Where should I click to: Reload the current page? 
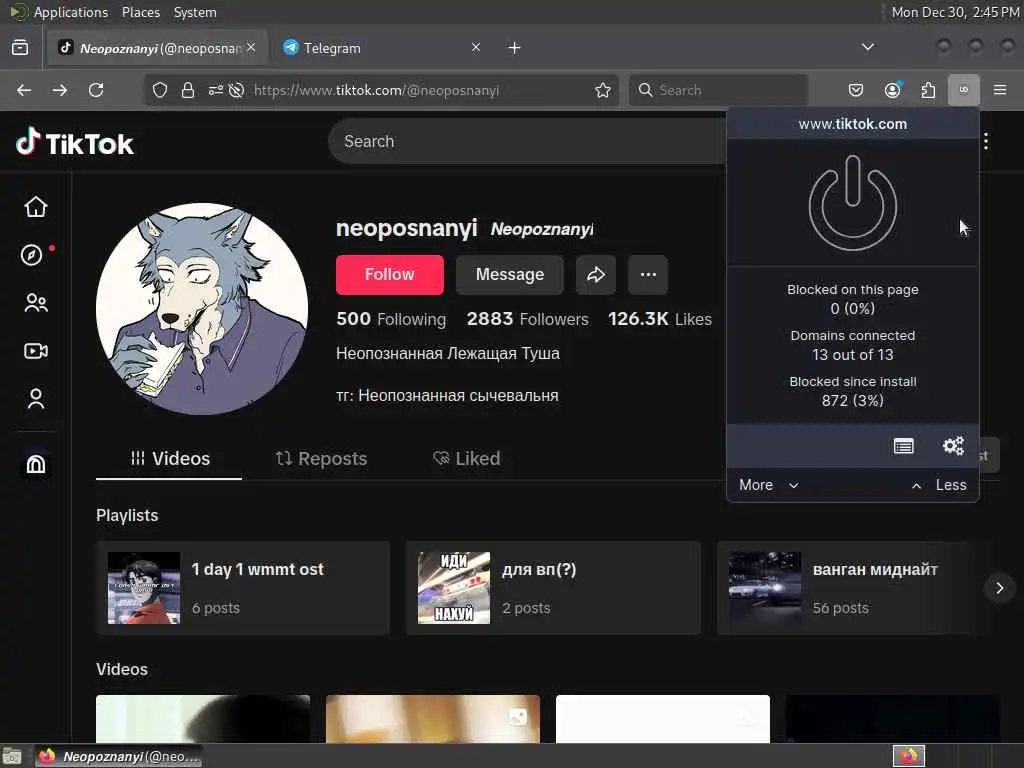(x=96, y=90)
